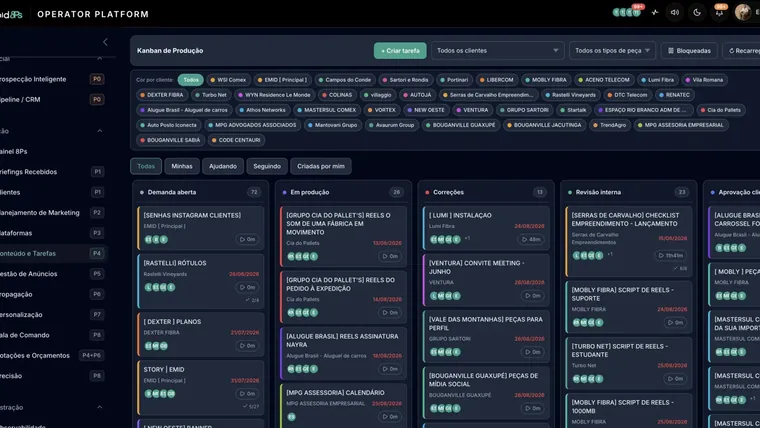The height and width of the screenshot is (428, 760).
Task: Start timer on DEXTER PLANOS card
Action: coord(247,346)
